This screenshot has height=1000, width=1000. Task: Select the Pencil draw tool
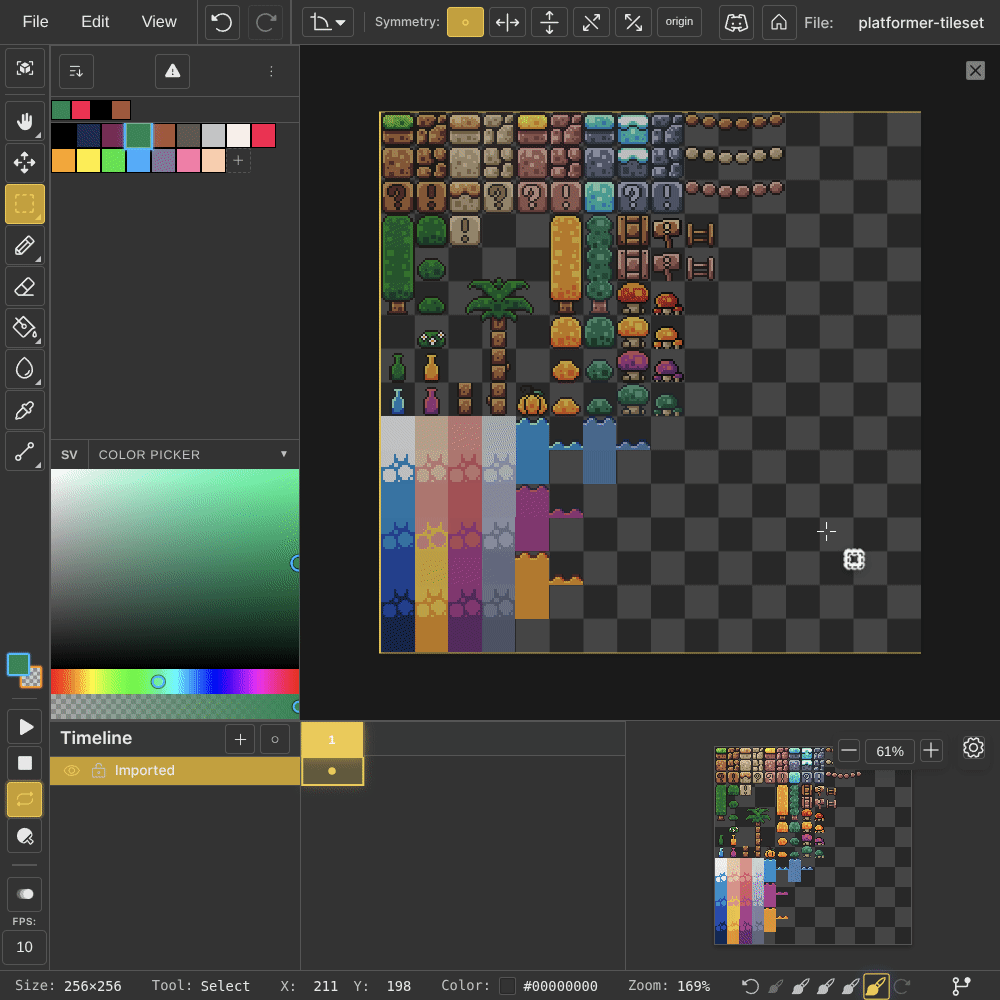coord(25,245)
